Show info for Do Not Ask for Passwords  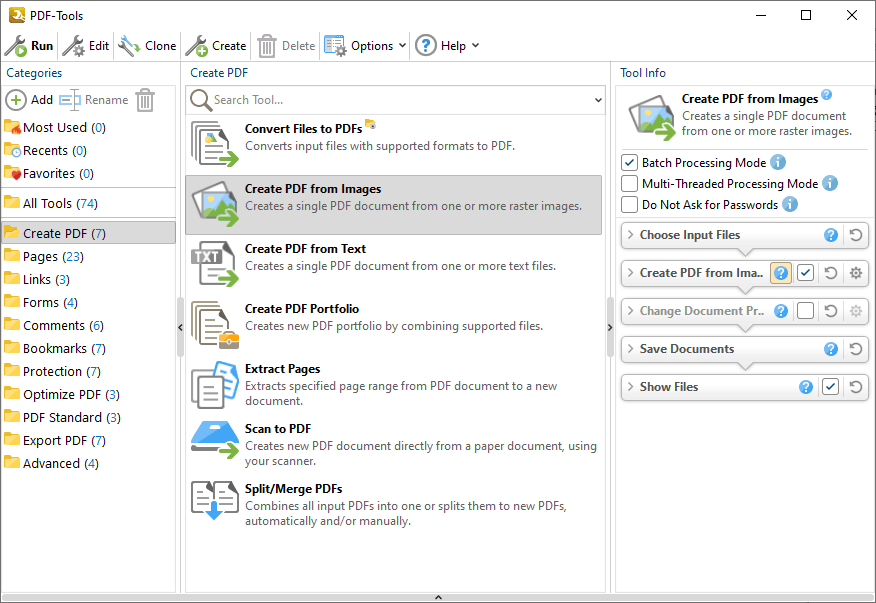tap(790, 204)
